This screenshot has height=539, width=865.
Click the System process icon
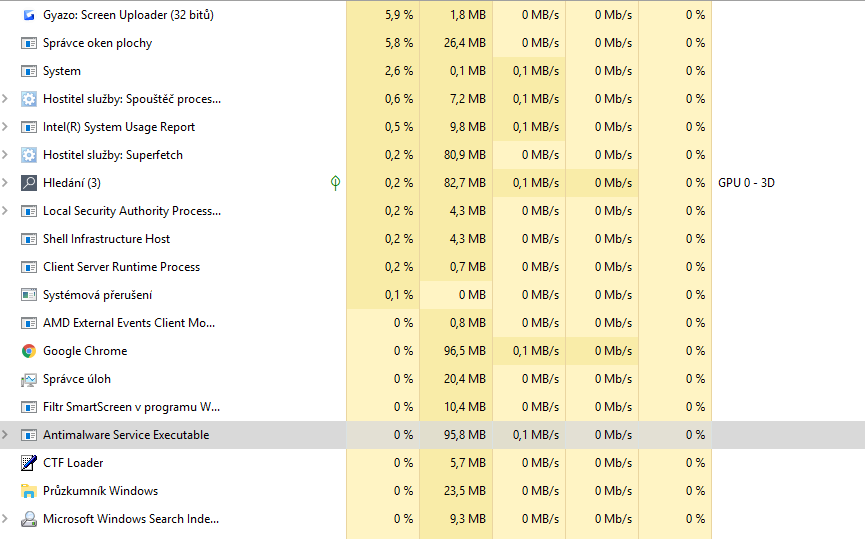click(29, 71)
